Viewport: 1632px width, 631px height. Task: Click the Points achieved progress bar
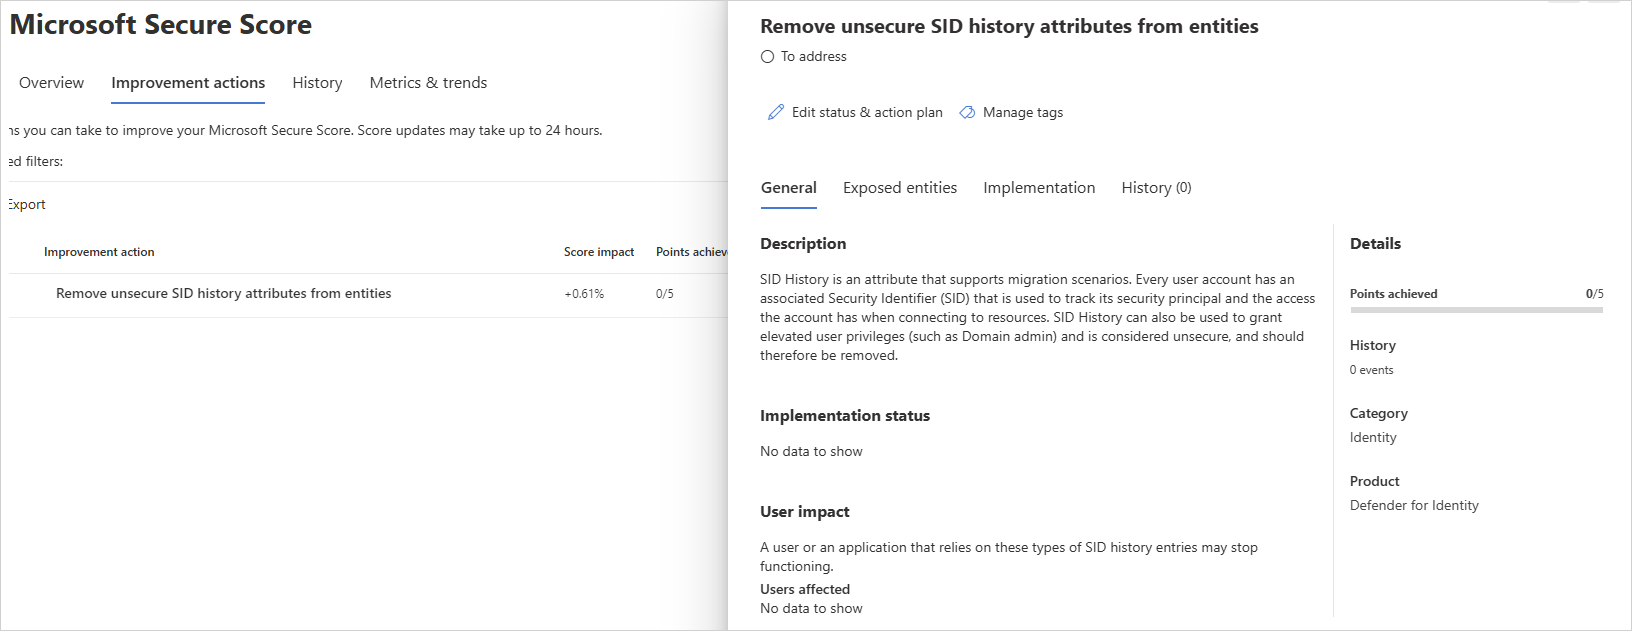click(1475, 310)
